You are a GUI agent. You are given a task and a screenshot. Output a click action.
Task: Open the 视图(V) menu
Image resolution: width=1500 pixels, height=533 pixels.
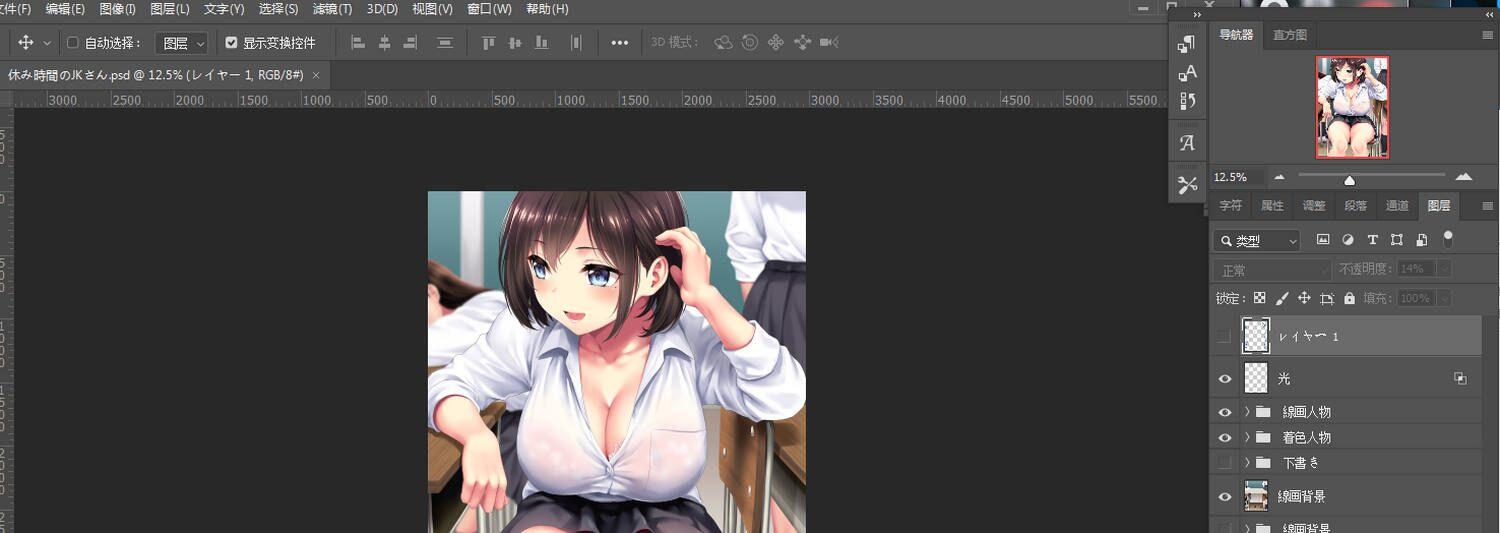pos(432,9)
